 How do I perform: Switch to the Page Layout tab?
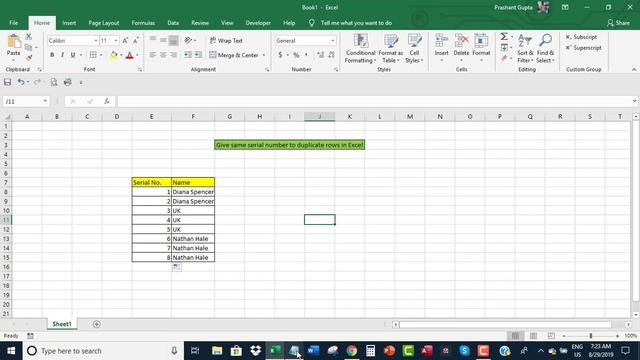point(104,23)
